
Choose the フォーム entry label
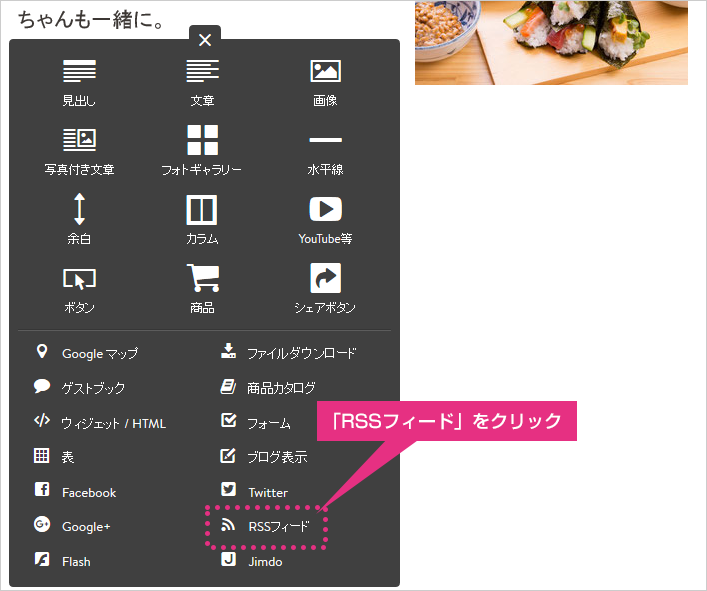pyautogui.click(x=269, y=423)
